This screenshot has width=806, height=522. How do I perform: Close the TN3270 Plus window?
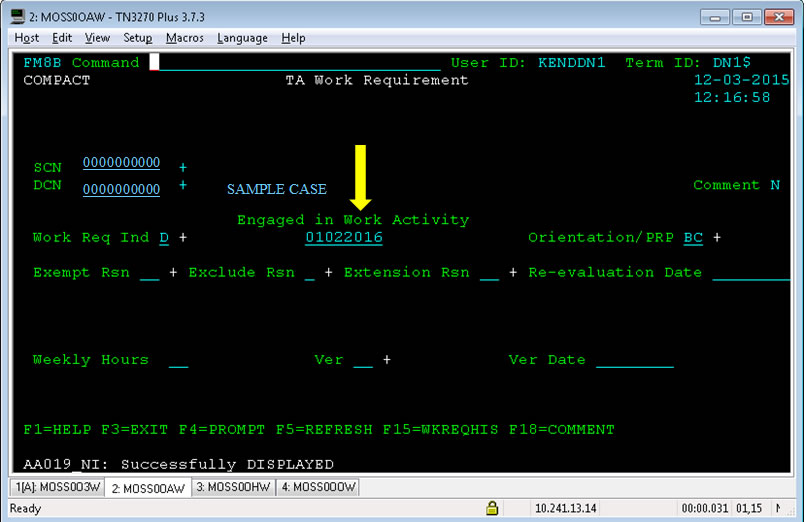tap(779, 17)
